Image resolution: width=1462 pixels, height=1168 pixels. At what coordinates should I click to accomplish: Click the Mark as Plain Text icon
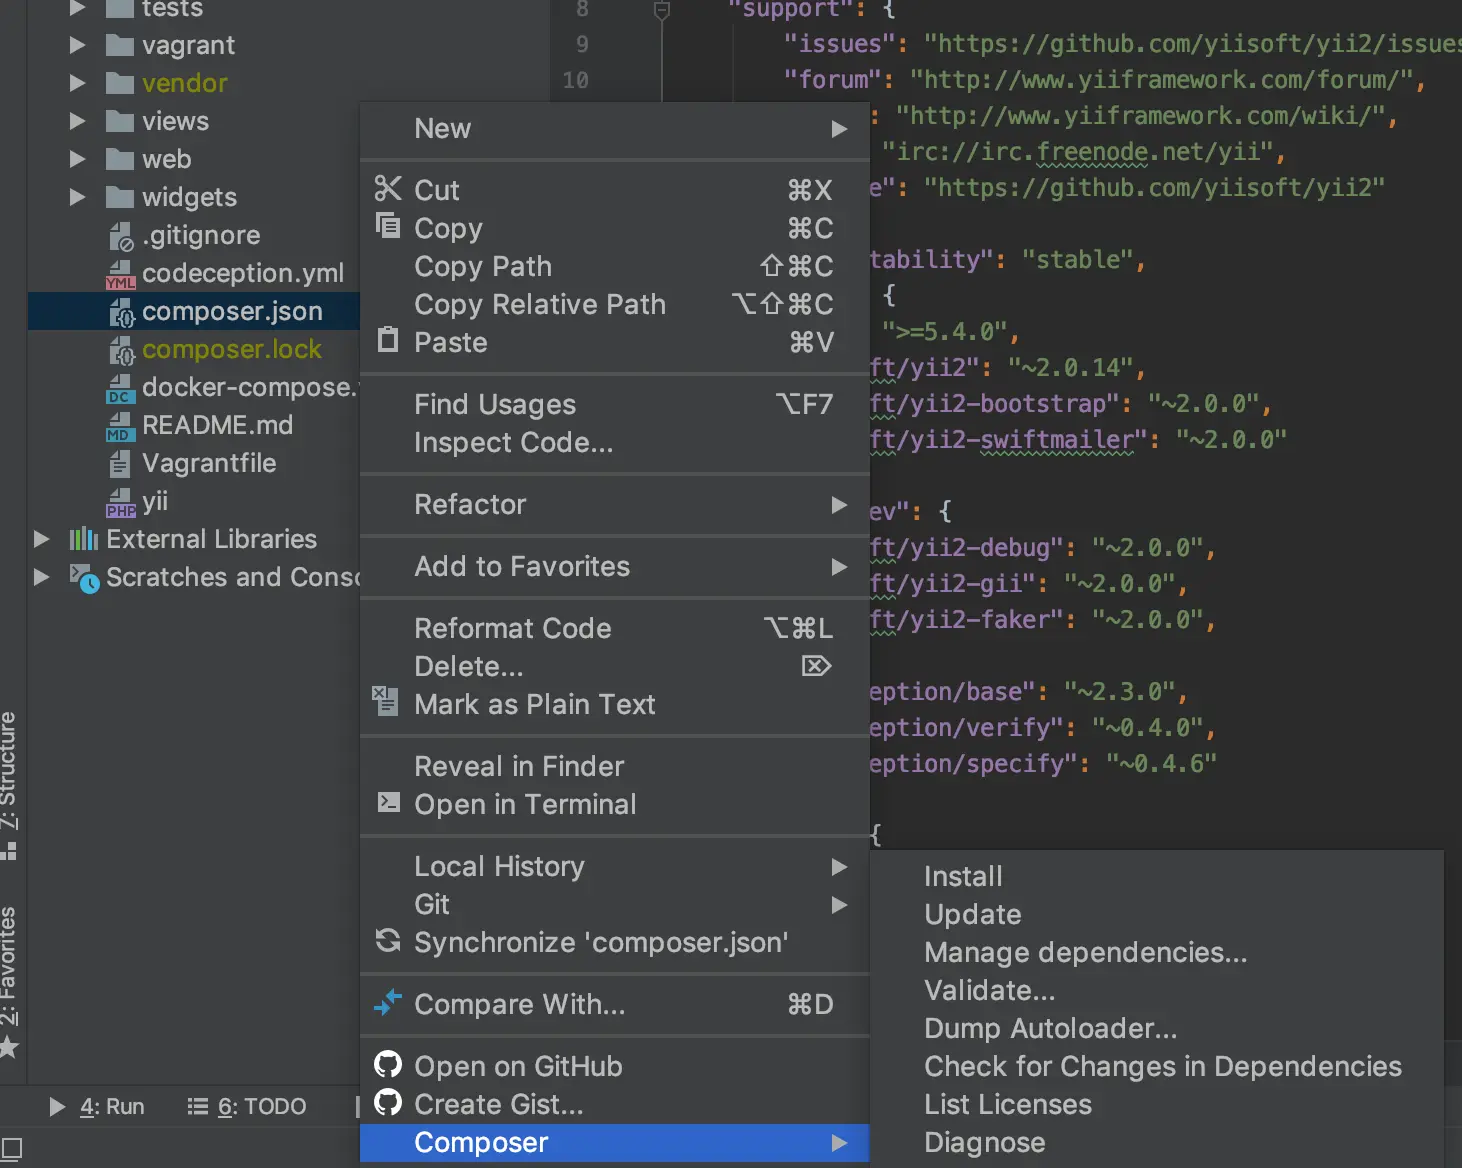pos(385,700)
